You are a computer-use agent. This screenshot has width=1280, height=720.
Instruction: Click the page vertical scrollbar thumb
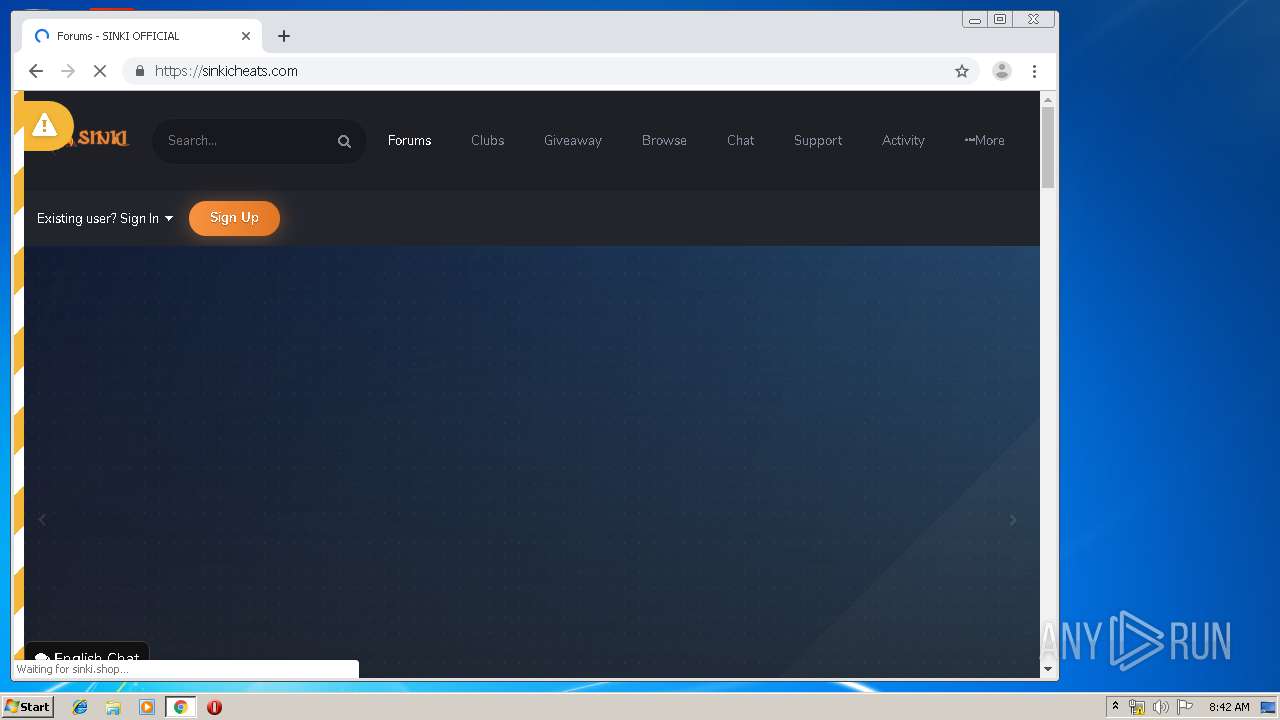[x=1048, y=147]
